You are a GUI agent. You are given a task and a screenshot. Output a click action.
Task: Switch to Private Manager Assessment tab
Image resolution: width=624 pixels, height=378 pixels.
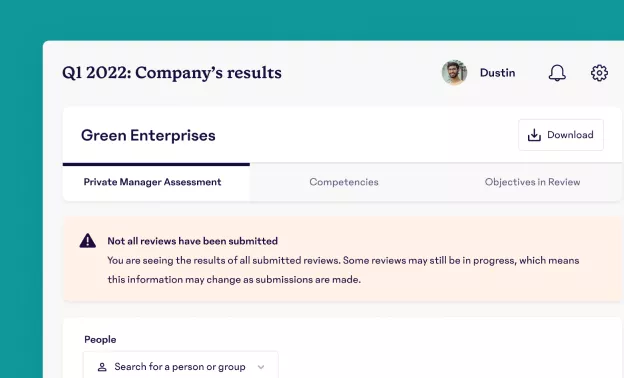156,182
